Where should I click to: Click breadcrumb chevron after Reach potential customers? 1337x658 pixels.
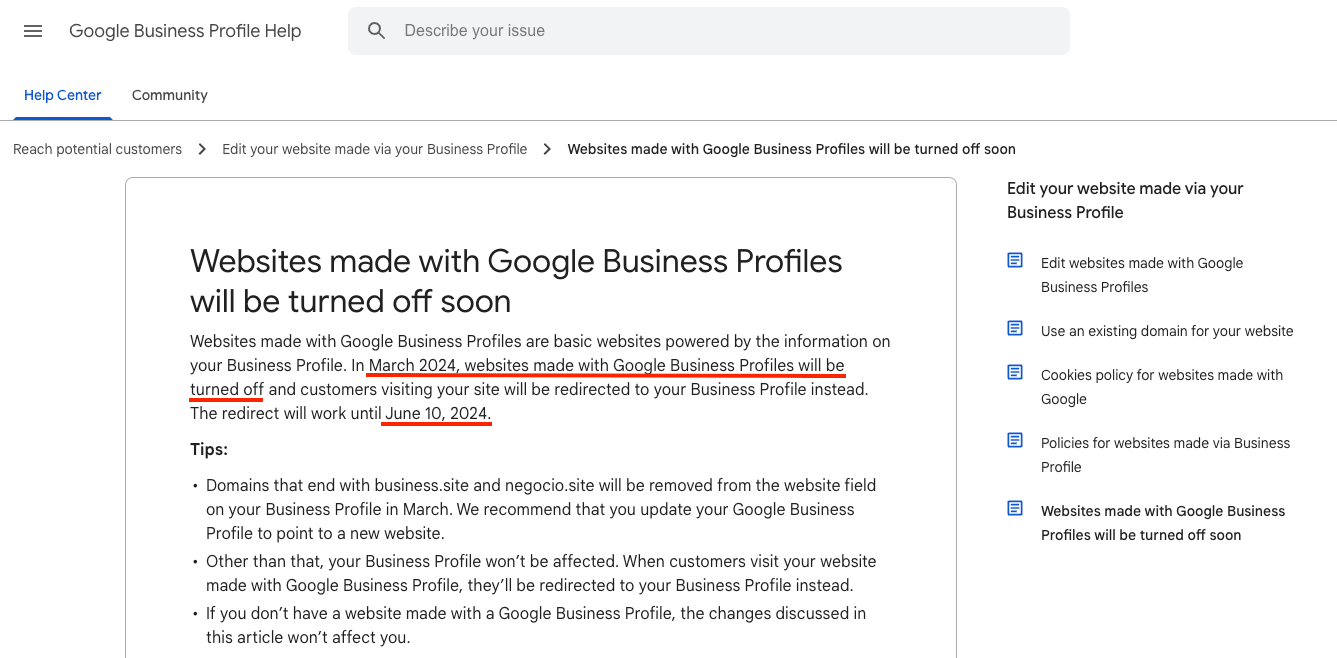(202, 149)
